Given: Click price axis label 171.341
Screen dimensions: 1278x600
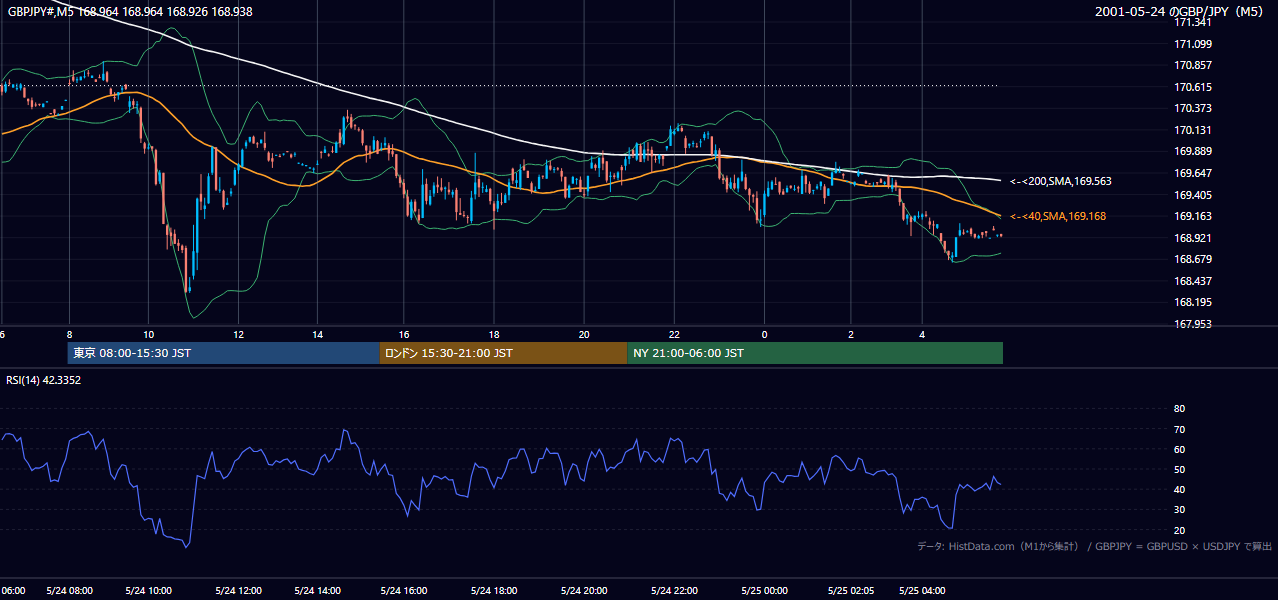Looking at the screenshot, I should 1193,22.
